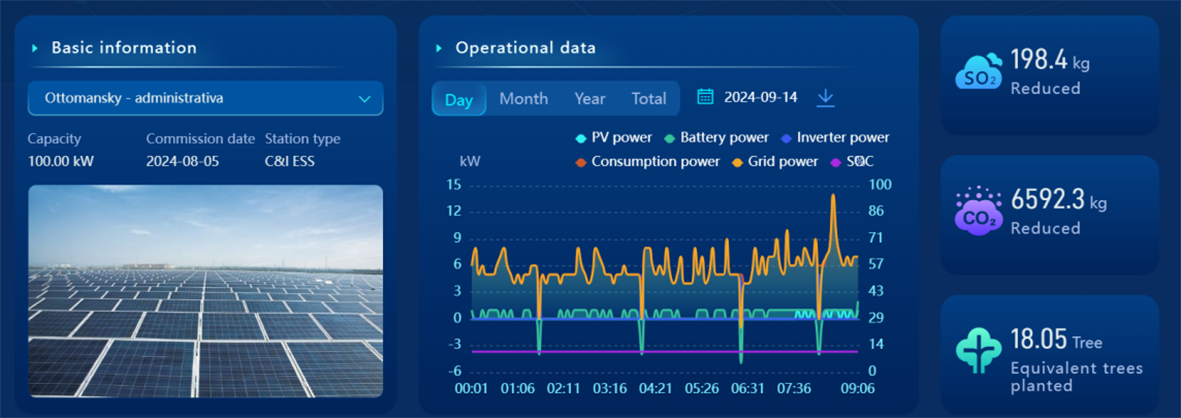The image size is (1181, 418).
Task: Select the Day tab
Action: 459,99
